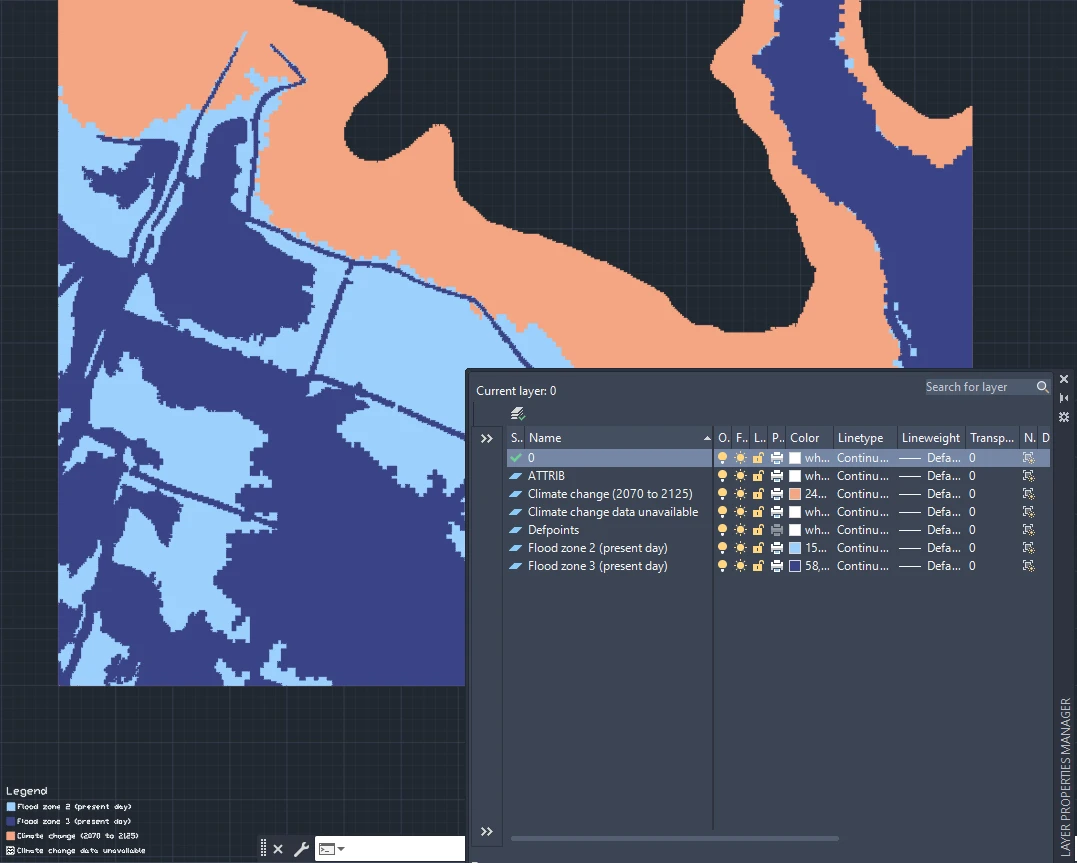Click the magnifier icon in layer search

tap(1043, 387)
